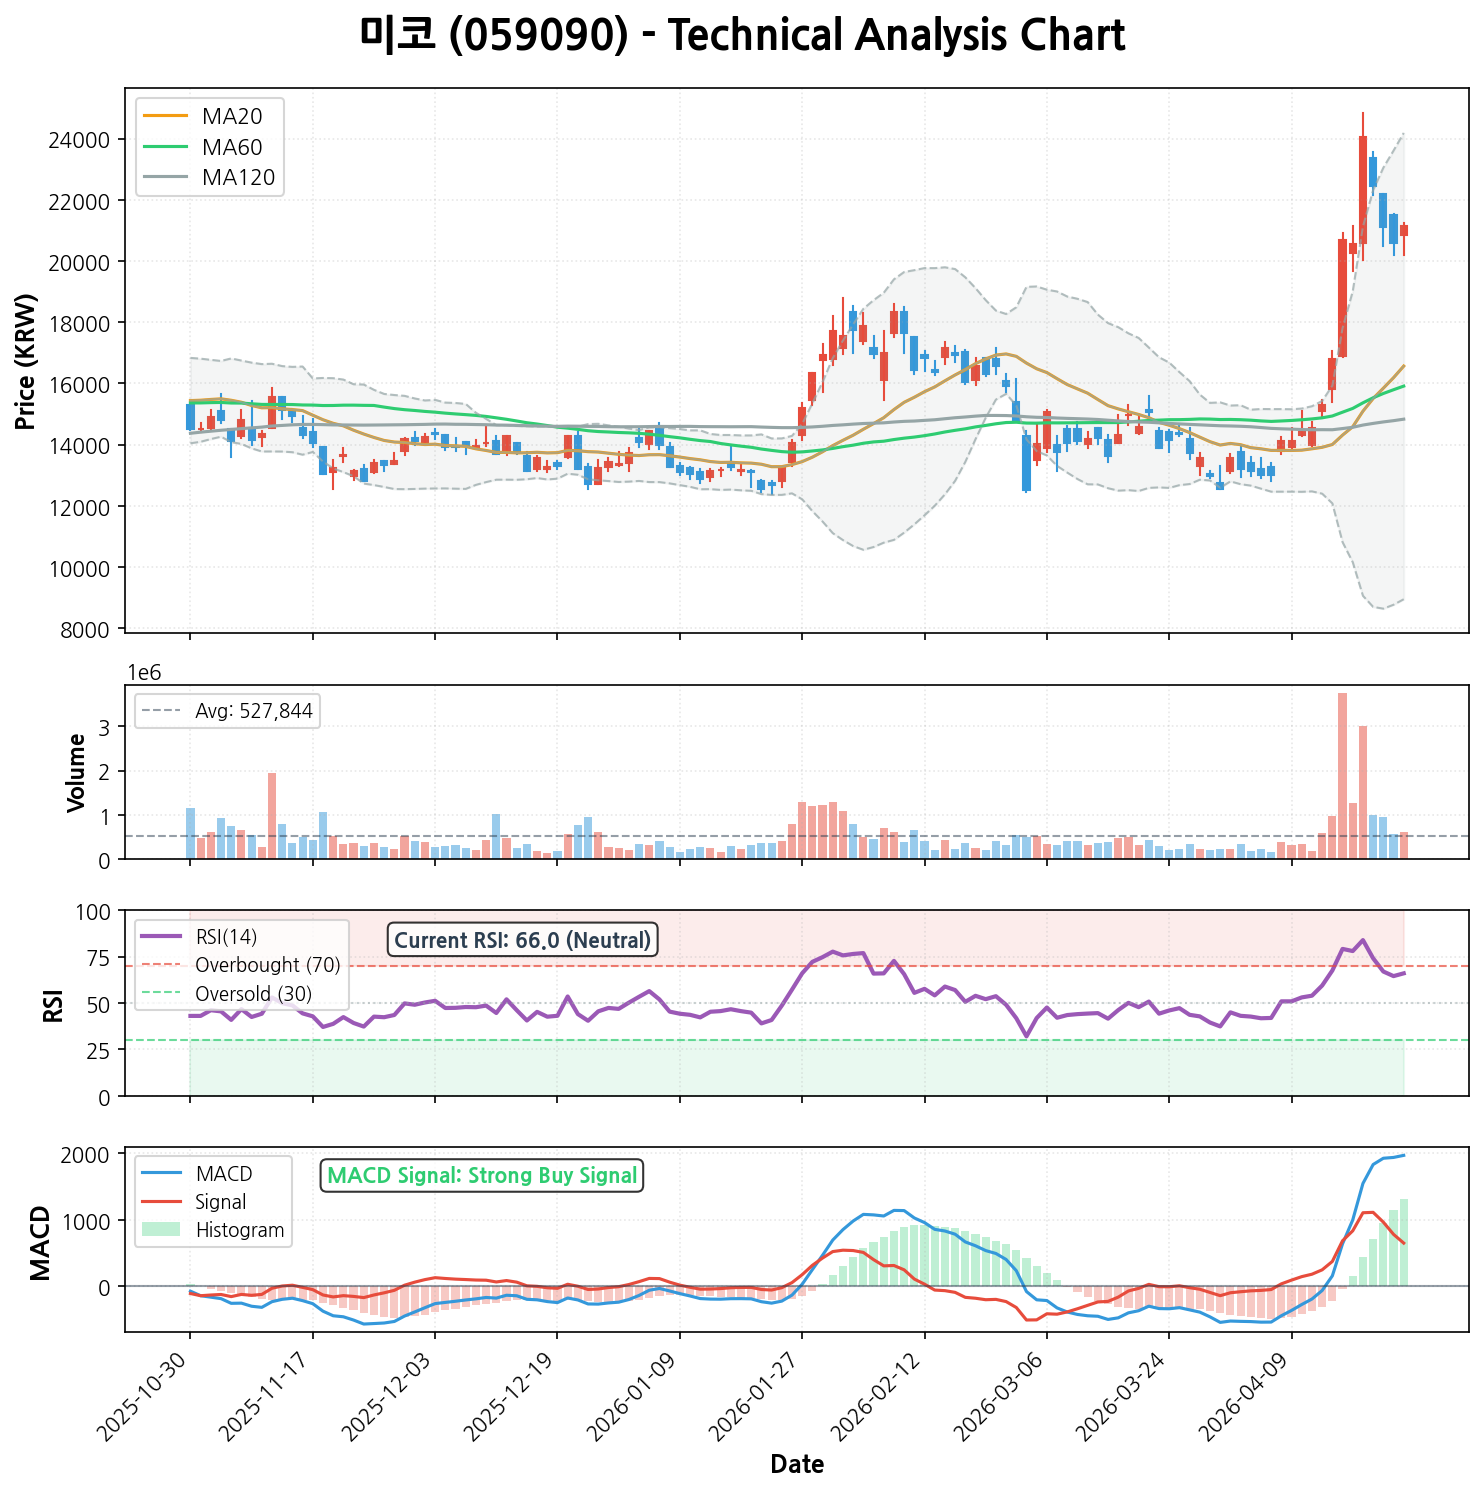
Task: Click the 2026-04-09 date tick label
Action: (1249, 1397)
